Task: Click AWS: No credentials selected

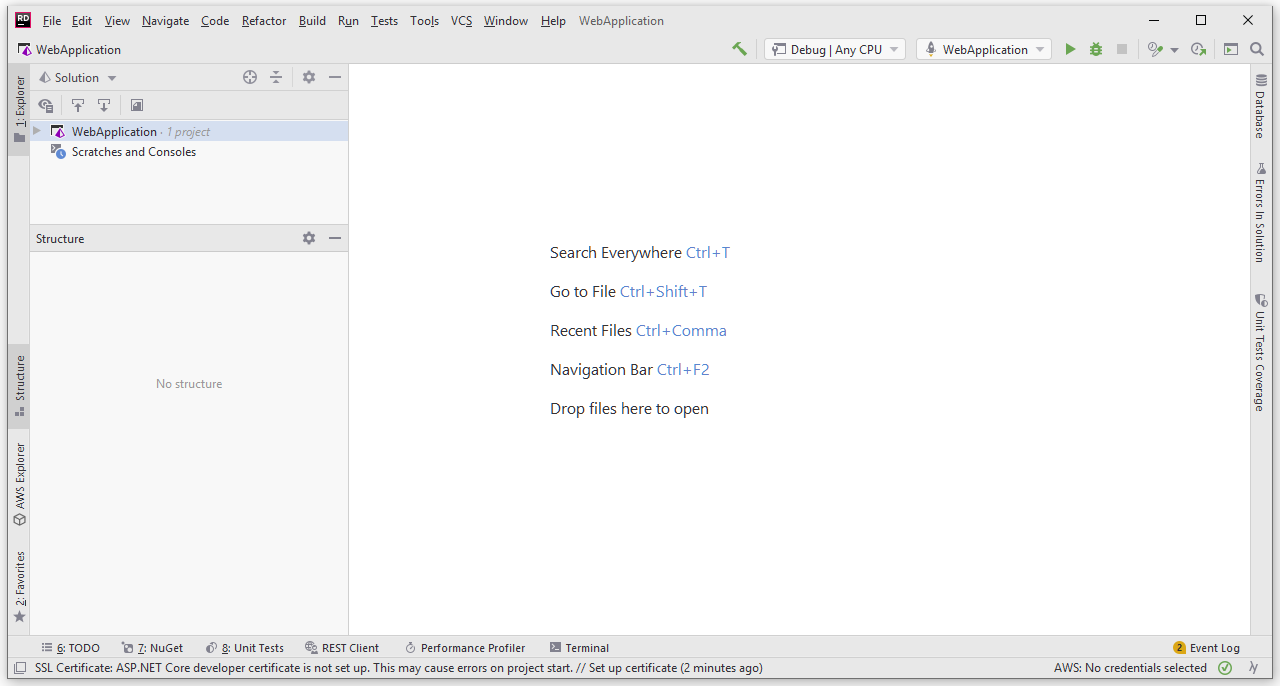Action: [1130, 668]
